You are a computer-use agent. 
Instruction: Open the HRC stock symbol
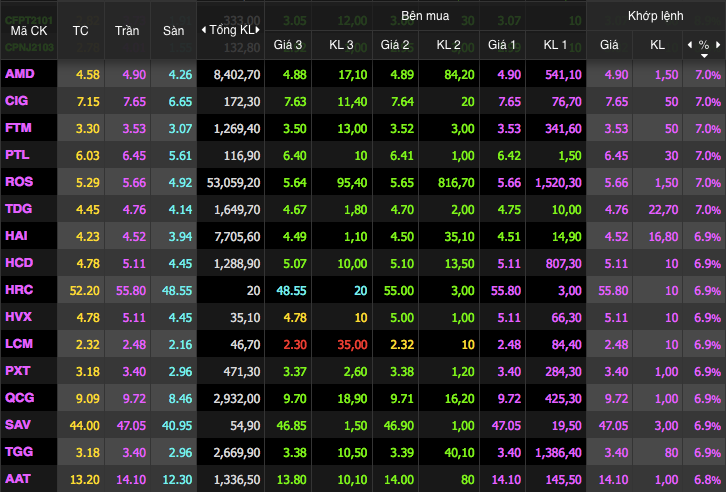tap(19, 290)
